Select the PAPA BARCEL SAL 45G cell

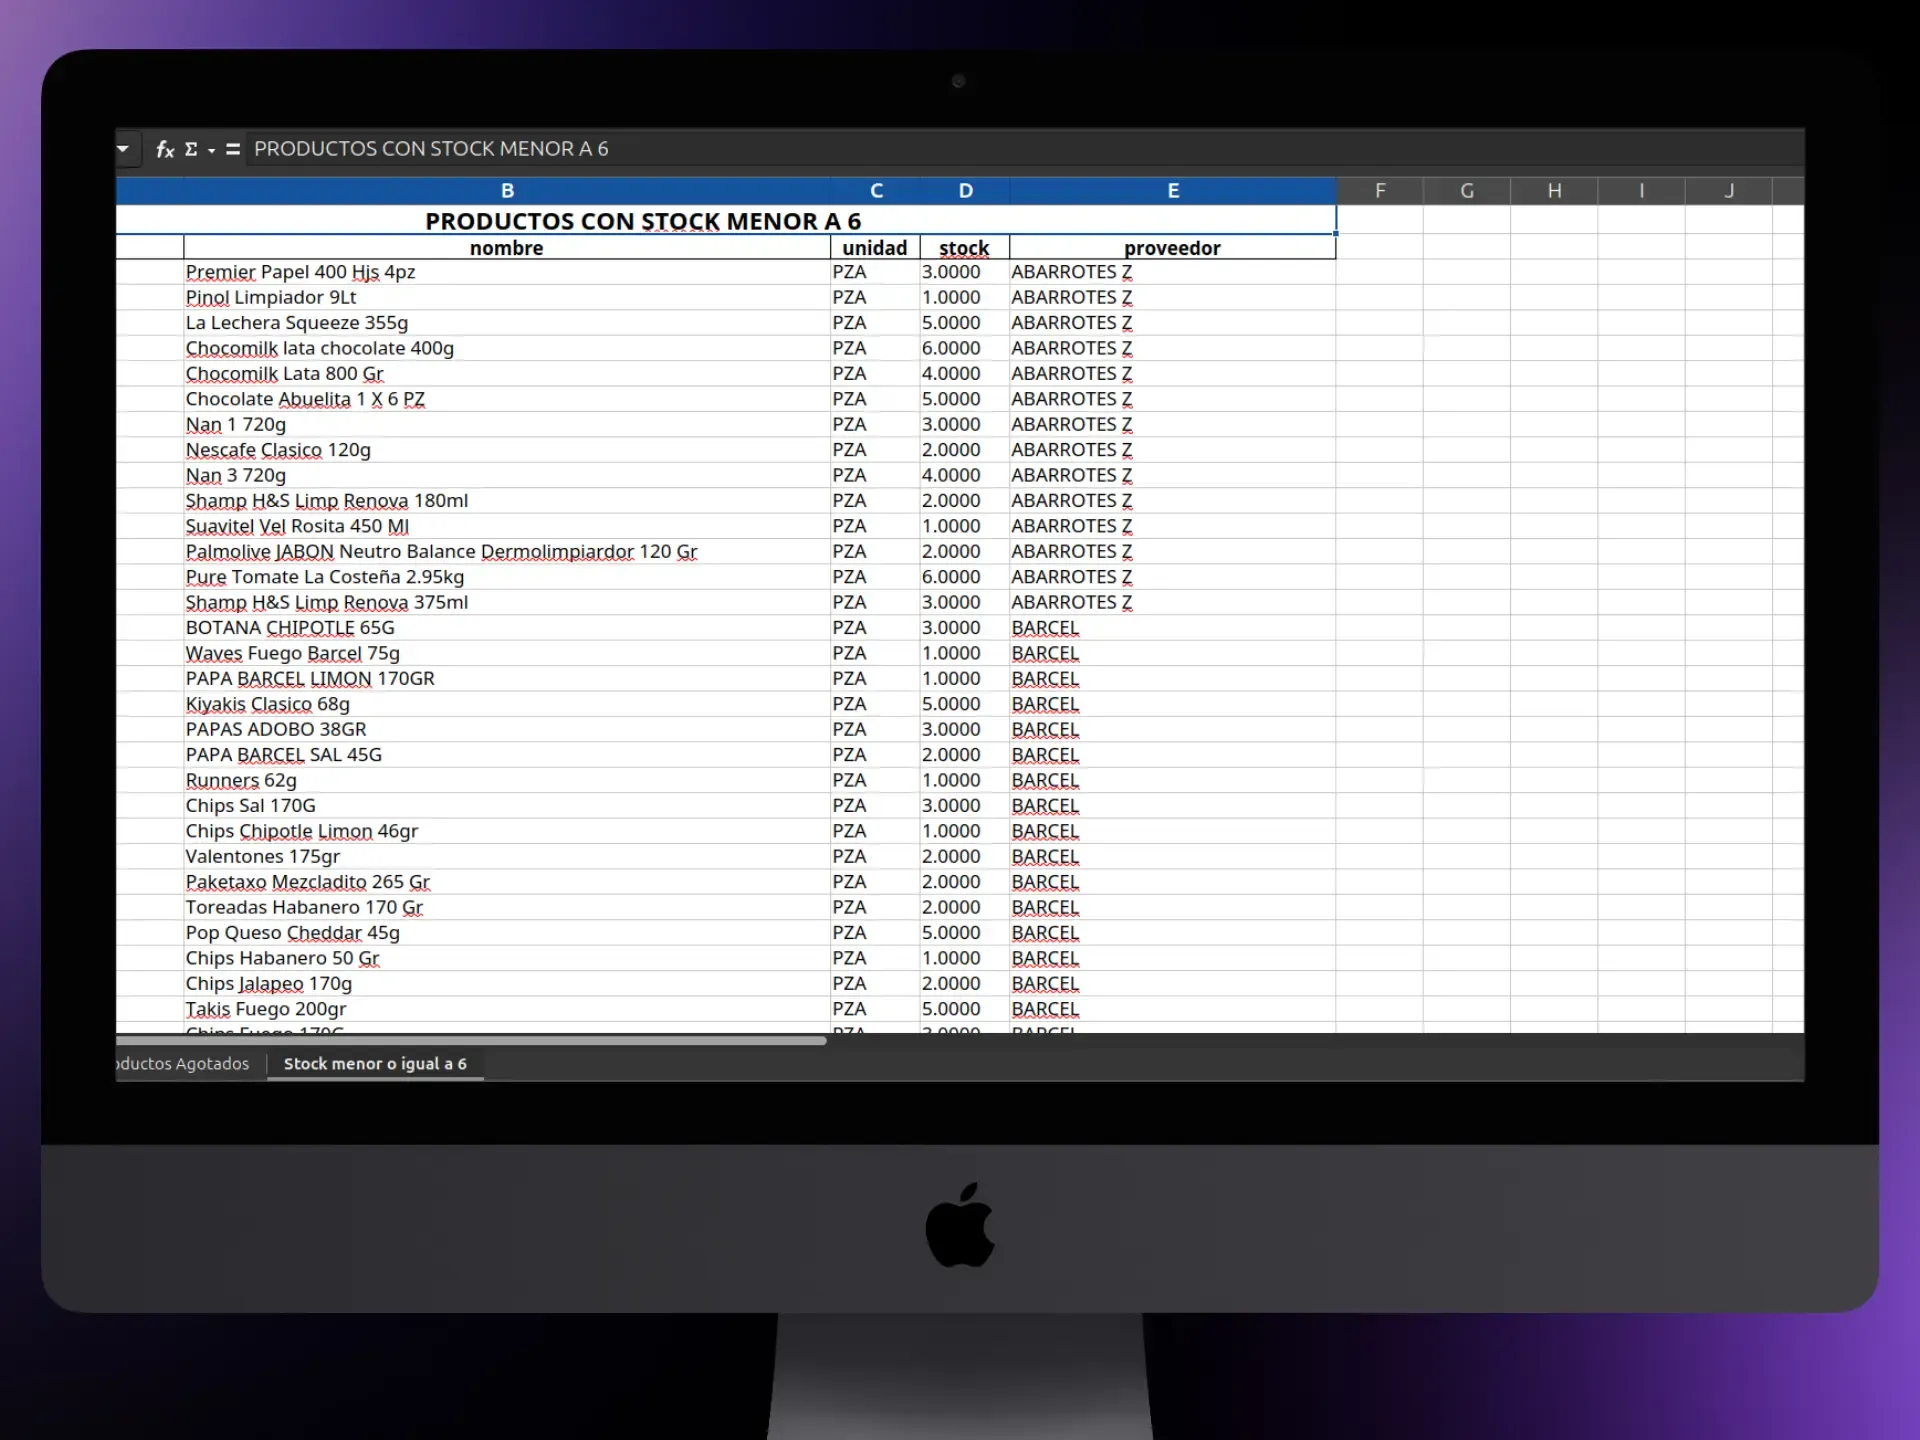coord(507,755)
